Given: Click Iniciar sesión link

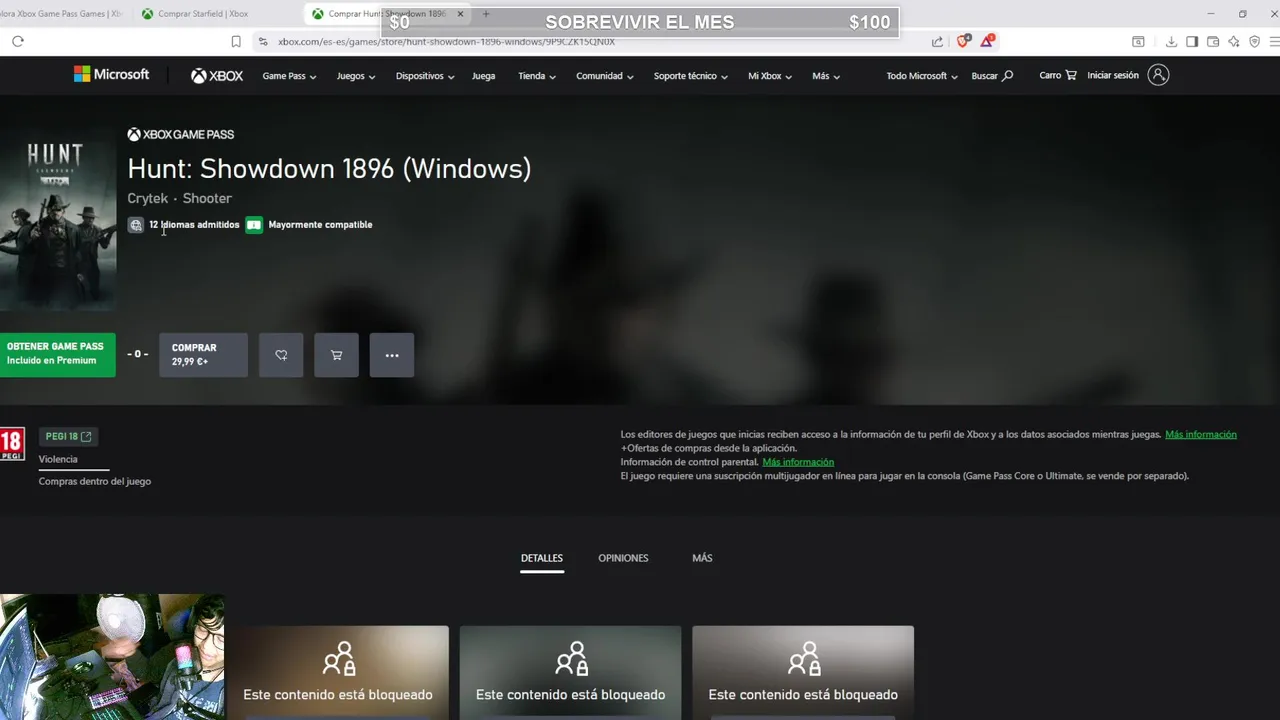Looking at the screenshot, I should tap(1113, 75).
